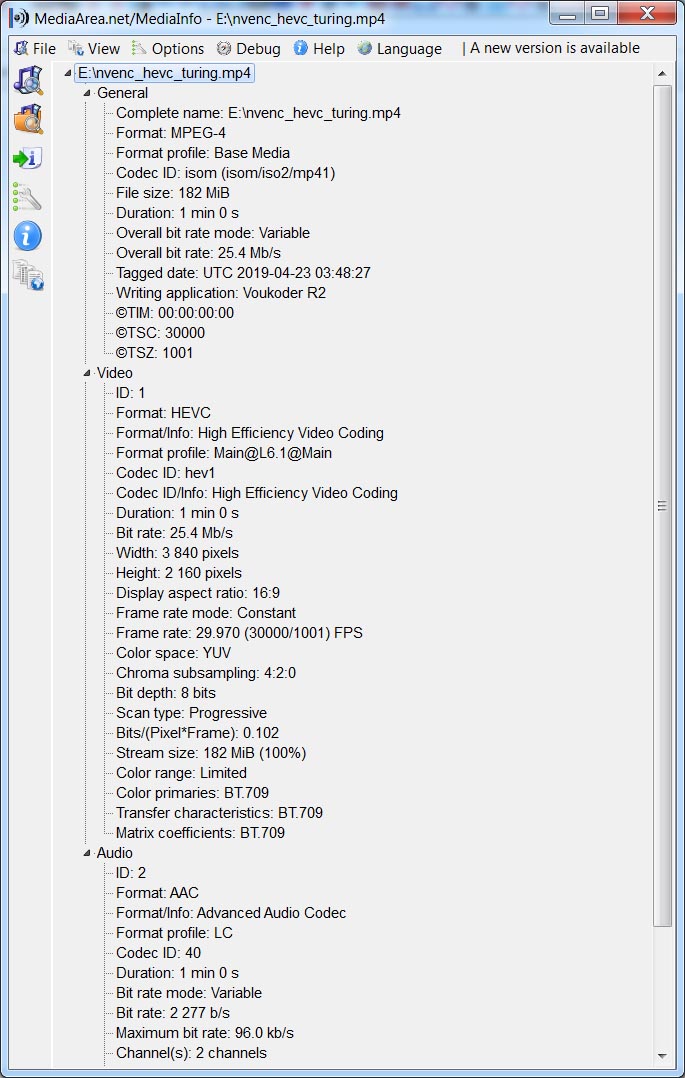Screen dimensions: 685x1078
Task: Select 'Color primaries: BT.709' row
Action: click(193, 792)
